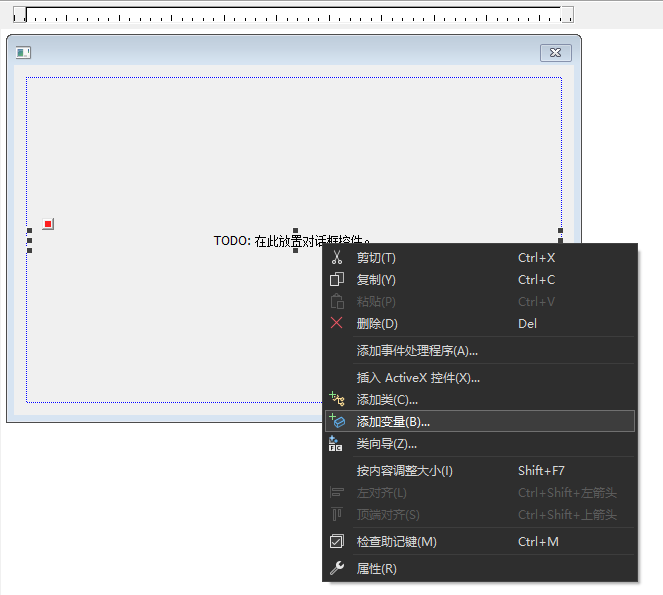Choose 剪切(T) from the context menu
The width and height of the screenshot is (663, 595).
480,258
